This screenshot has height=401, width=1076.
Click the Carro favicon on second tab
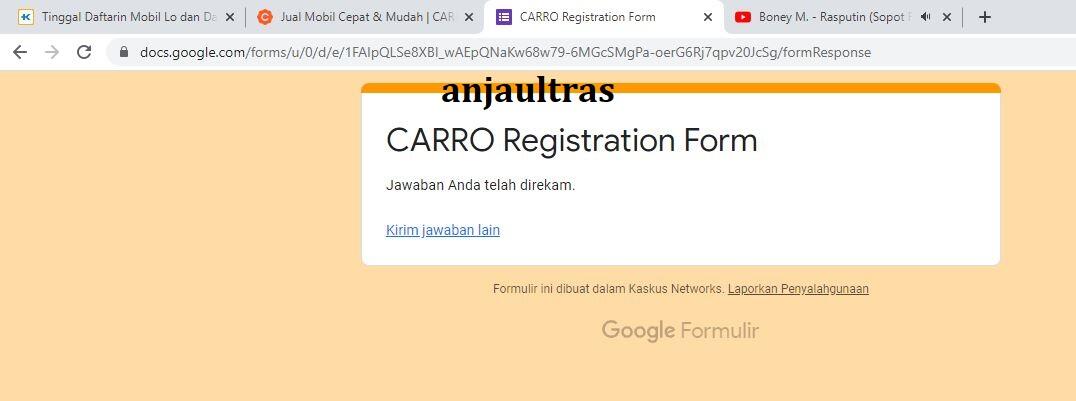pyautogui.click(x=265, y=17)
